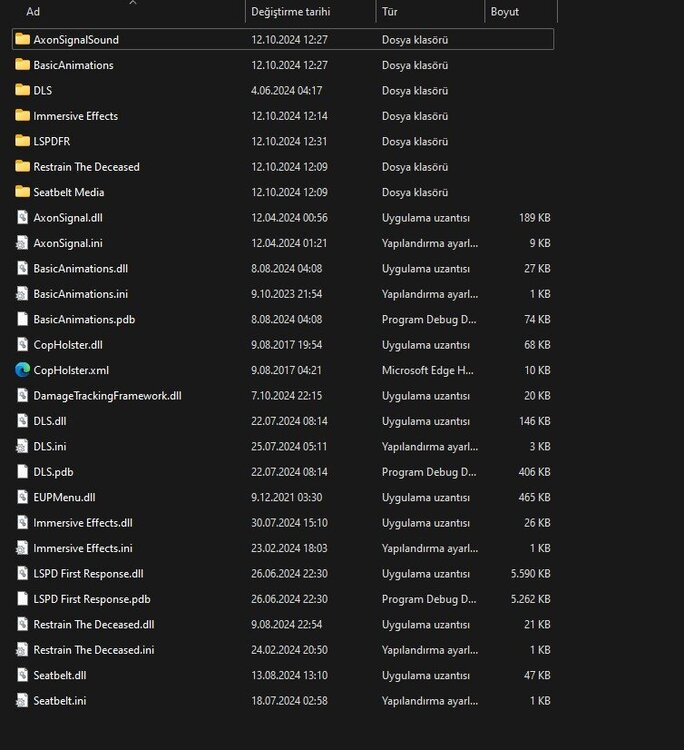
Task: Select the Immersive Effects folder name
Action: (76, 116)
